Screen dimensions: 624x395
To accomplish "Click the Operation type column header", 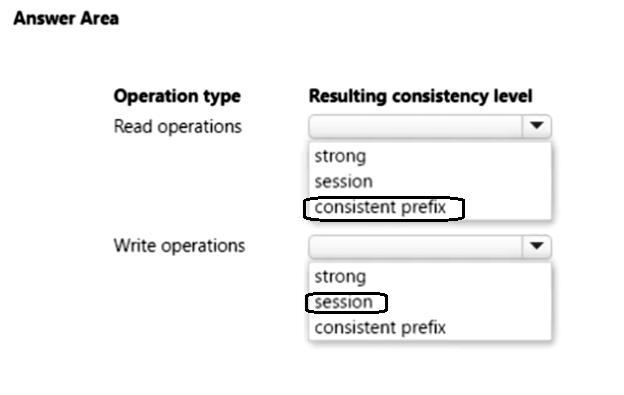I will point(177,96).
